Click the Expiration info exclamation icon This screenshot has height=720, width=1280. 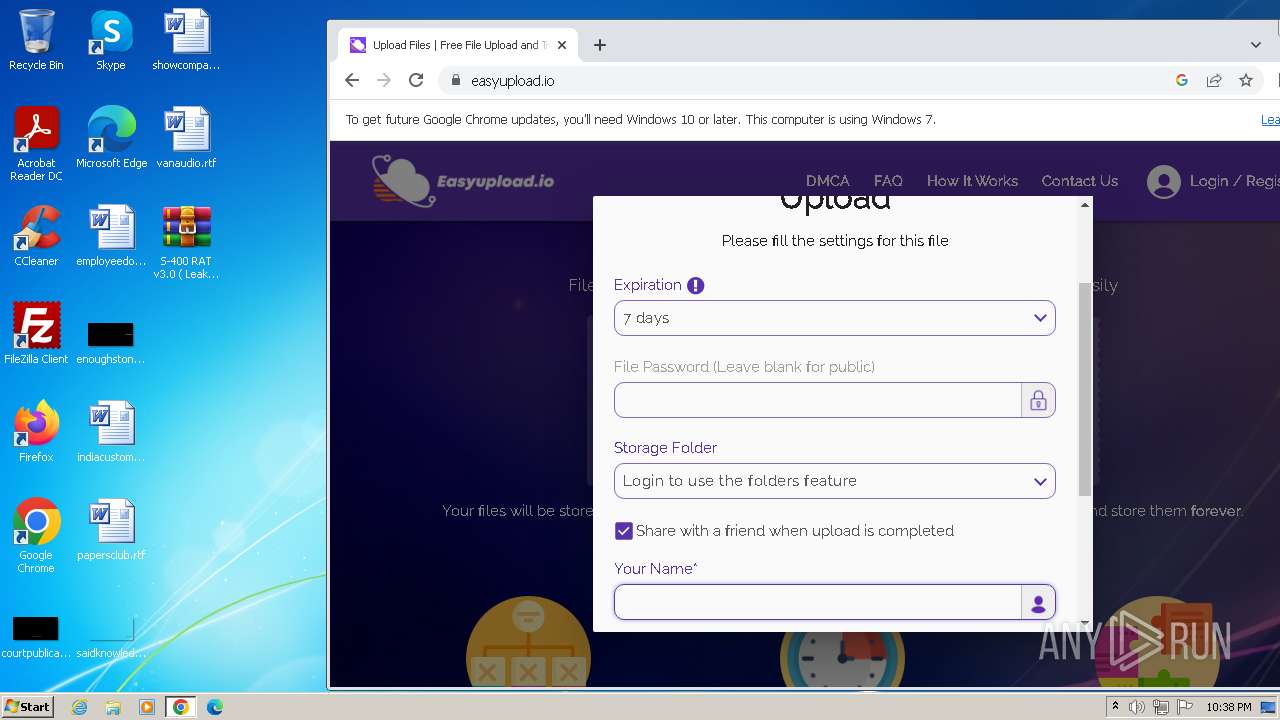[x=696, y=285]
